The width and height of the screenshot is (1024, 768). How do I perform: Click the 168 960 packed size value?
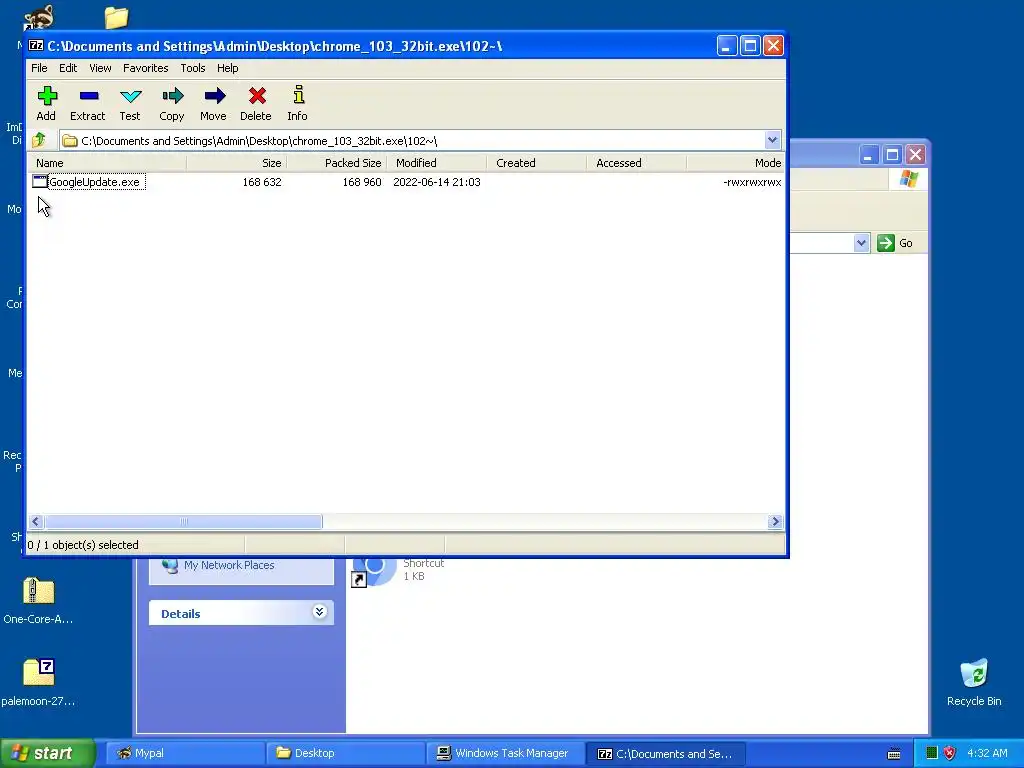click(362, 182)
